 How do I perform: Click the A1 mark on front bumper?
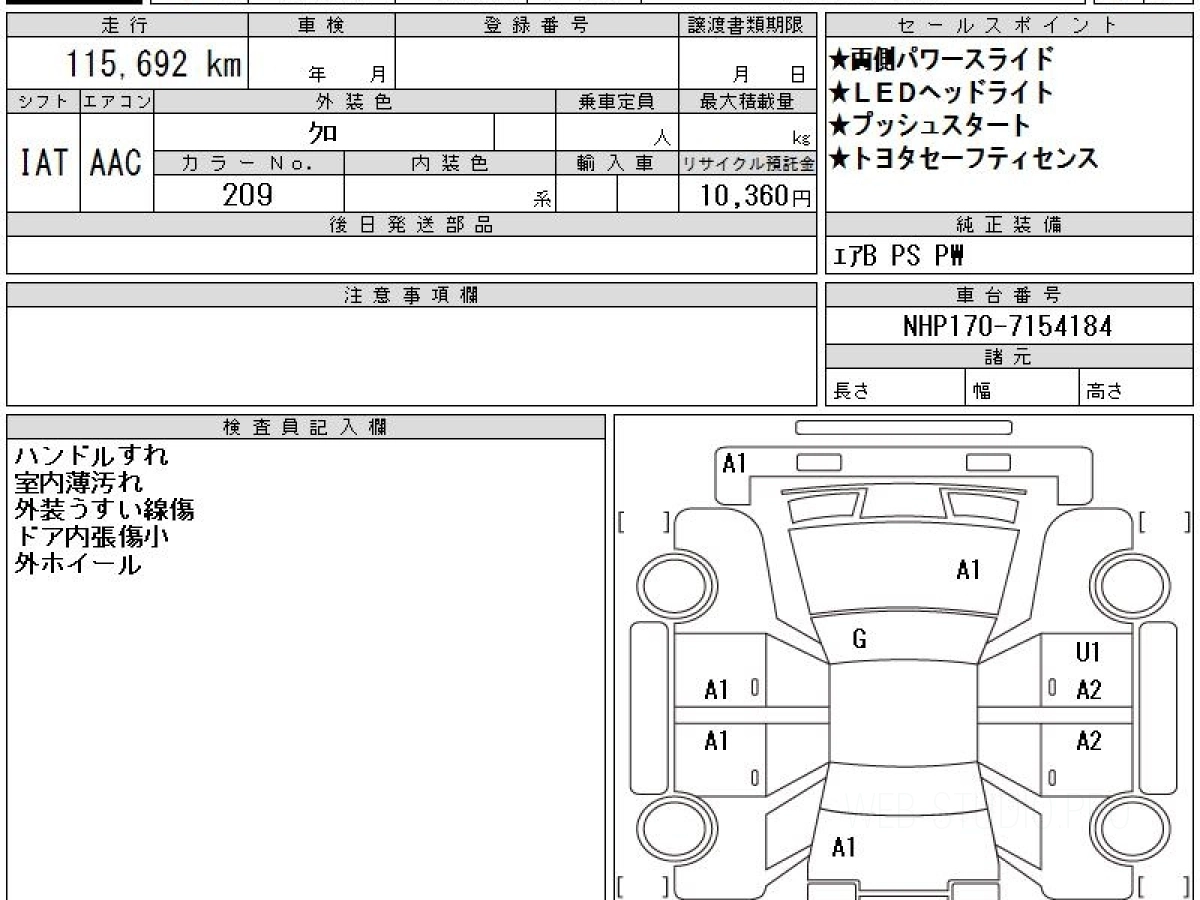click(x=735, y=463)
